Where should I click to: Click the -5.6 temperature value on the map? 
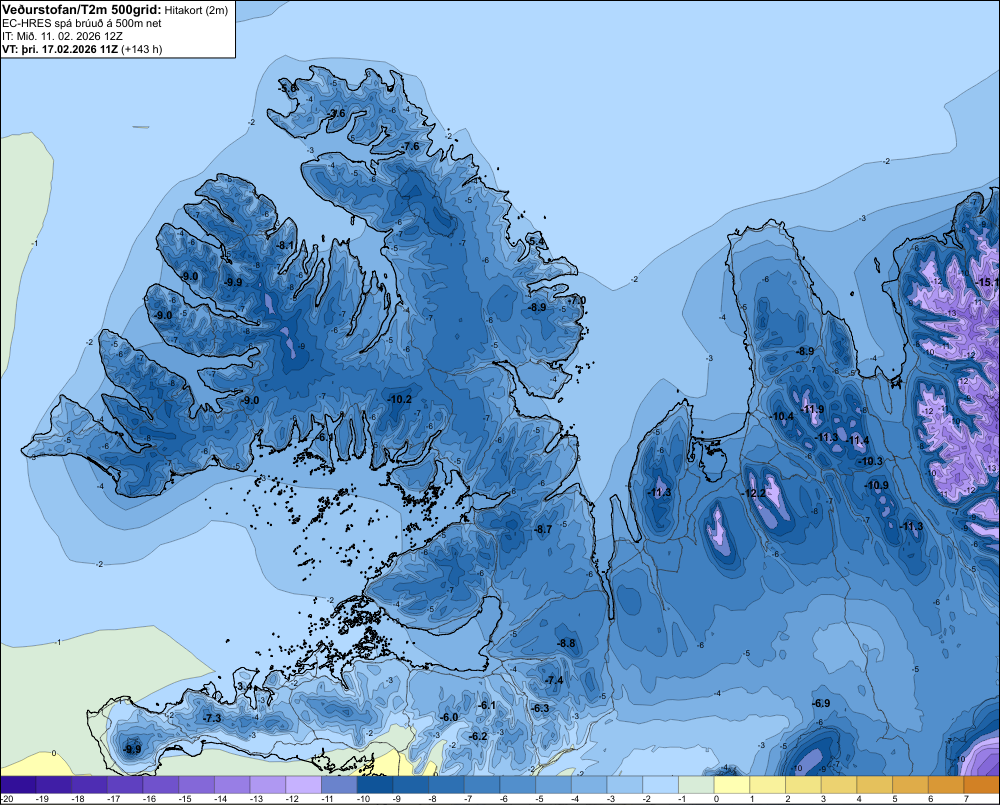tap(288, 87)
